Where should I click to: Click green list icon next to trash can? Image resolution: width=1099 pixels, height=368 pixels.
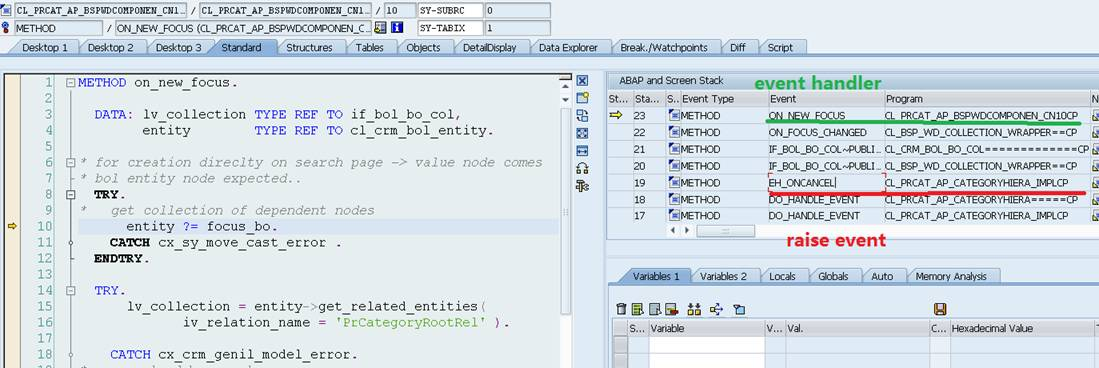(x=637, y=309)
